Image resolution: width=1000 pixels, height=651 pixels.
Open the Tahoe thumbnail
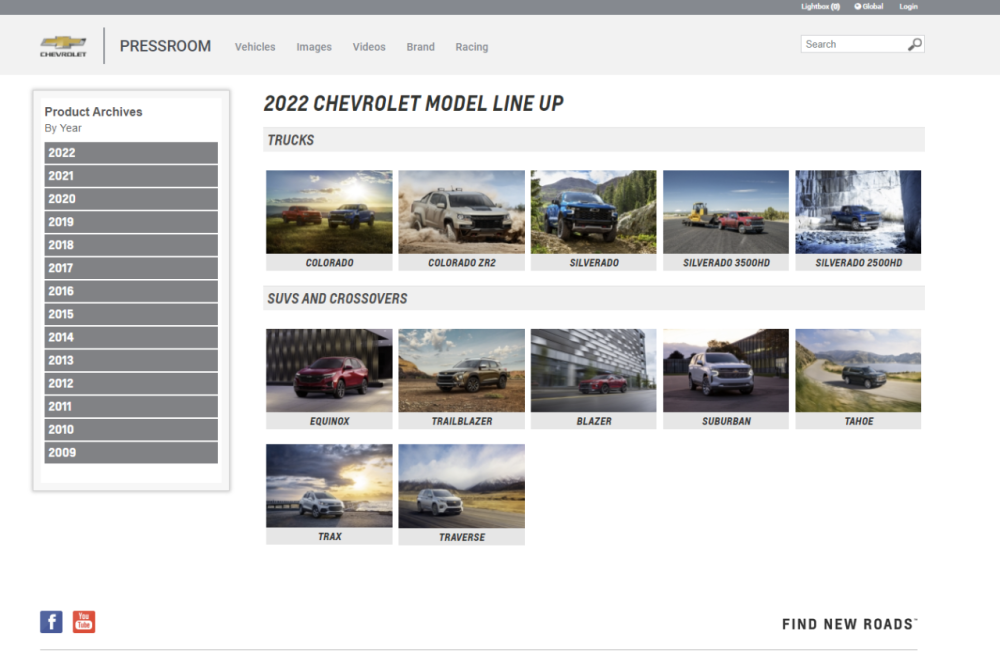click(858, 370)
